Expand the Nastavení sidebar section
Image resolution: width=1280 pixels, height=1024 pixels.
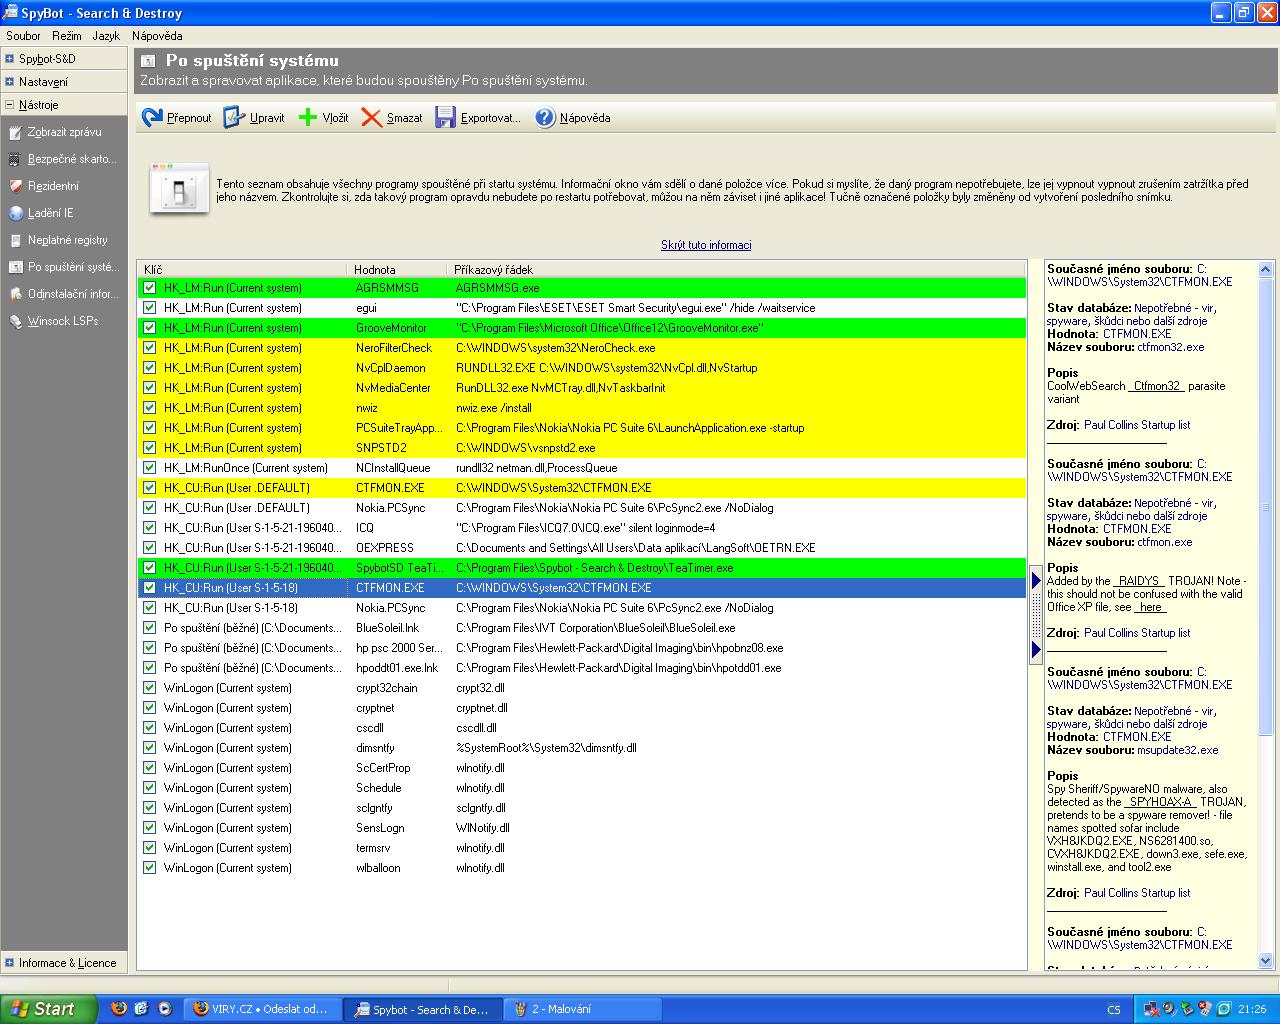pyautogui.click(x=10, y=82)
